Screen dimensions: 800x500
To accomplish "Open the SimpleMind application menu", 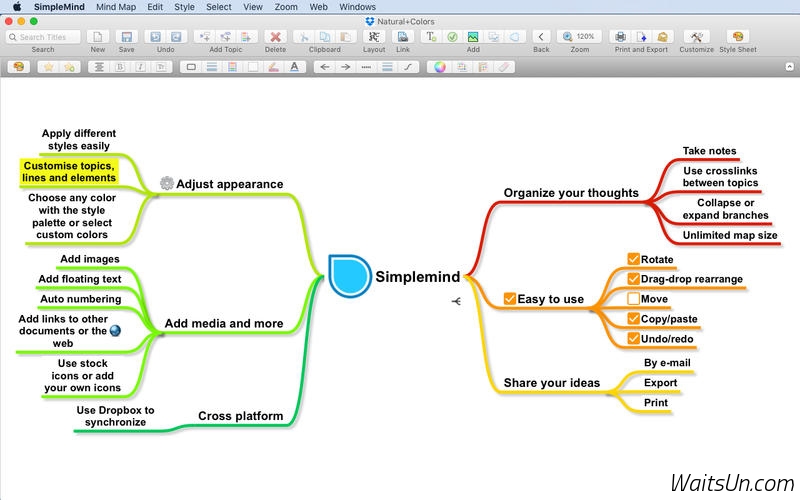I will tap(59, 7).
